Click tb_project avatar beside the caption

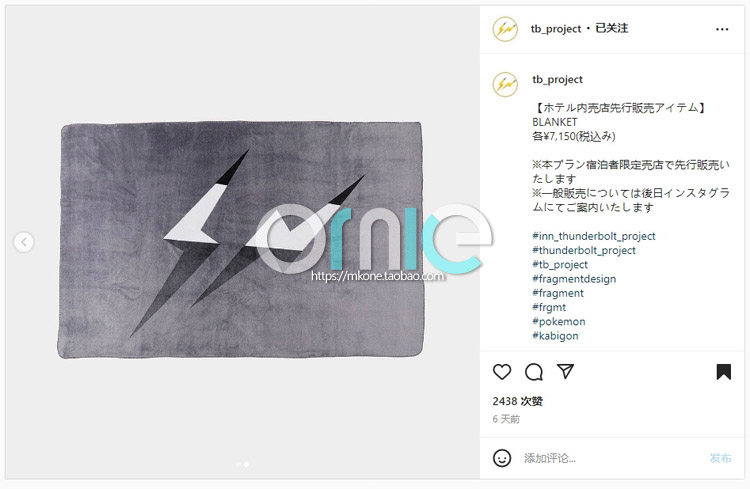pyautogui.click(x=505, y=84)
